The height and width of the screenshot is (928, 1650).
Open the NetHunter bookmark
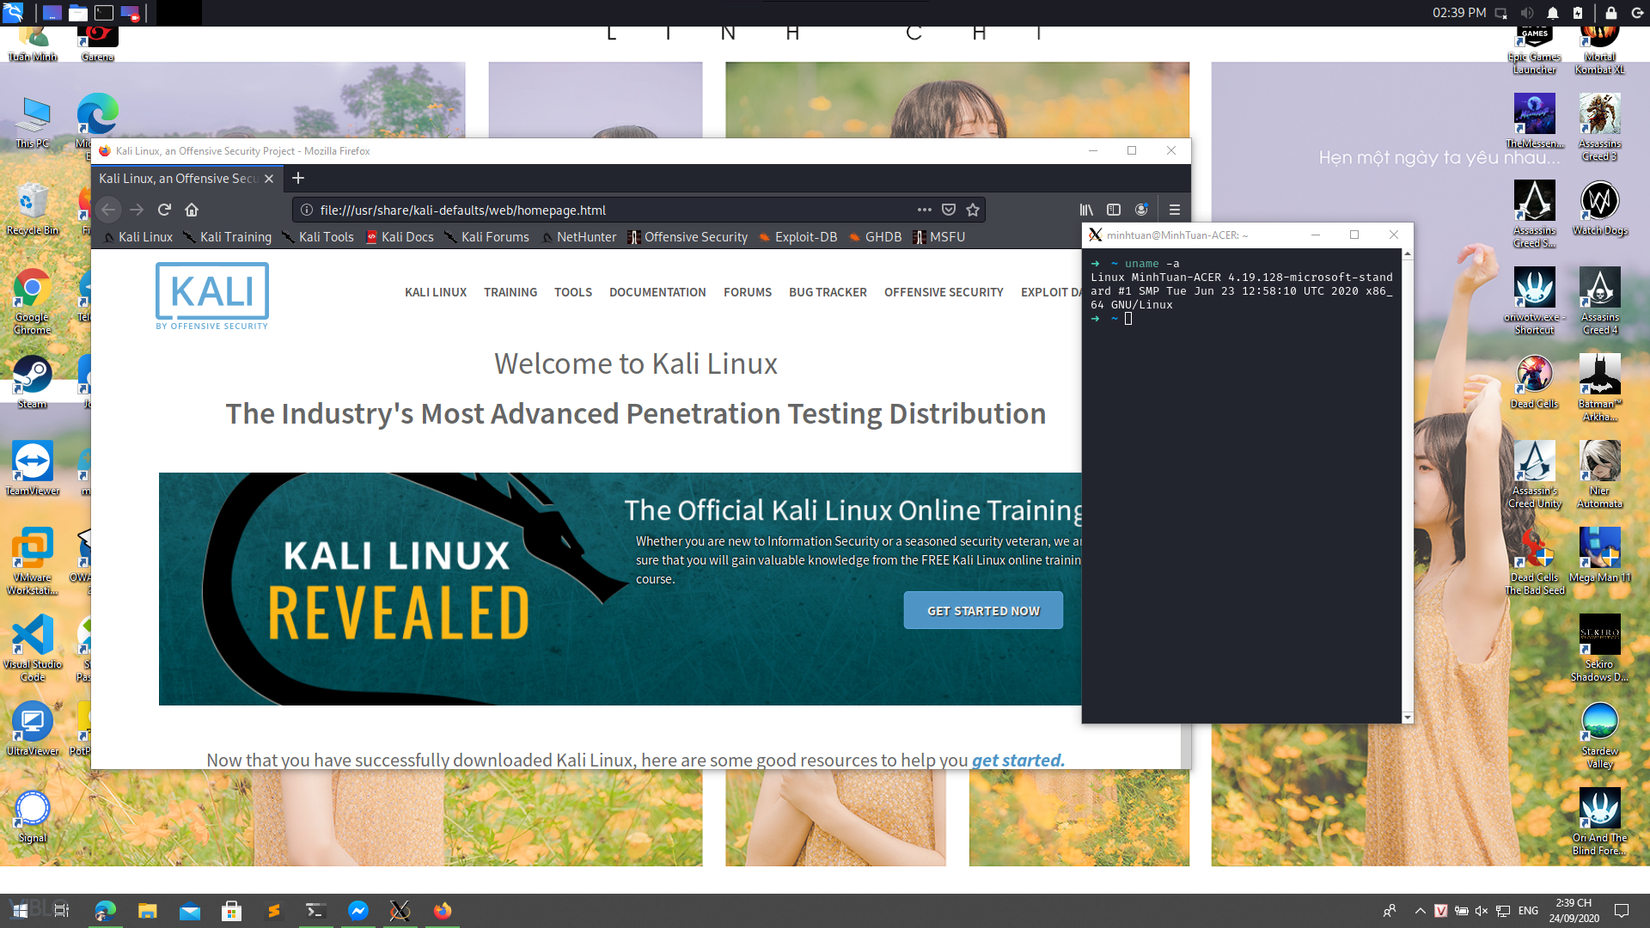[579, 237]
